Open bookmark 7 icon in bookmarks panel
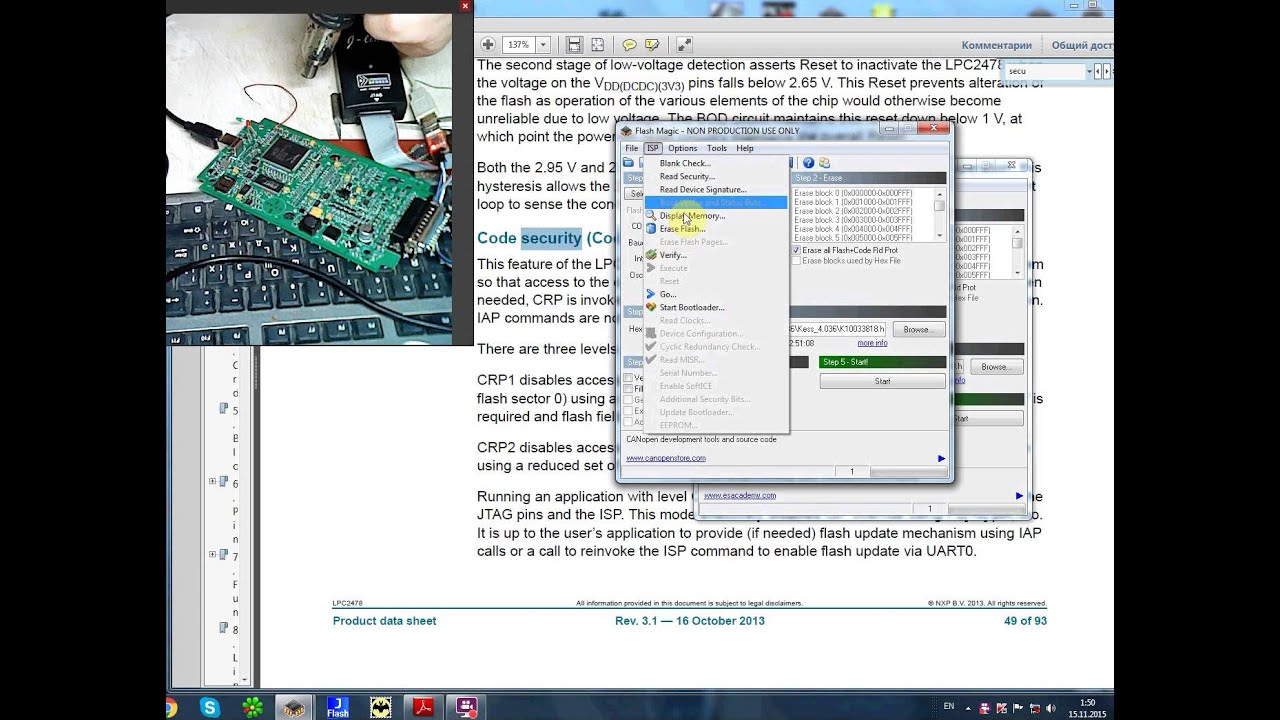1280x720 pixels. (224, 554)
